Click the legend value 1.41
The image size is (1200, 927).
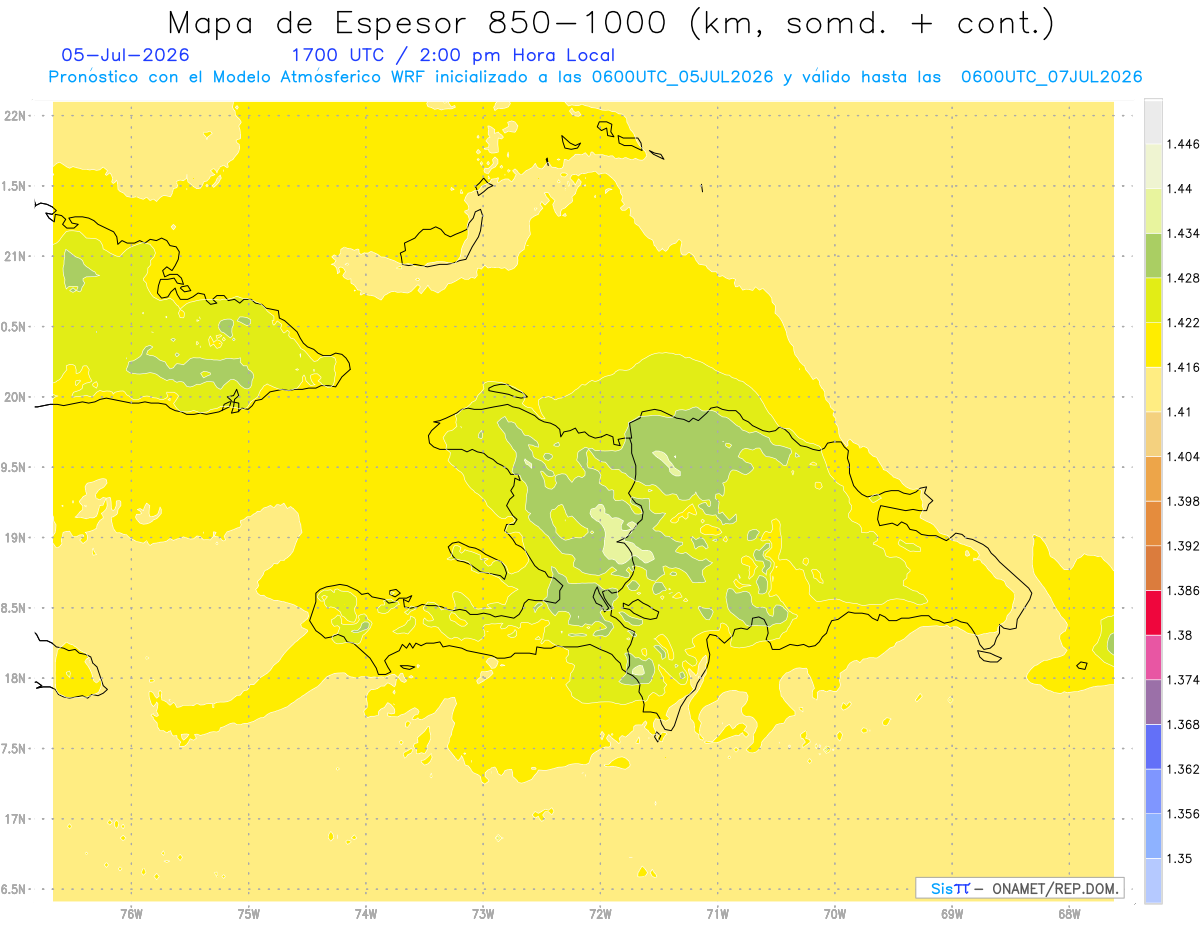click(x=1180, y=412)
